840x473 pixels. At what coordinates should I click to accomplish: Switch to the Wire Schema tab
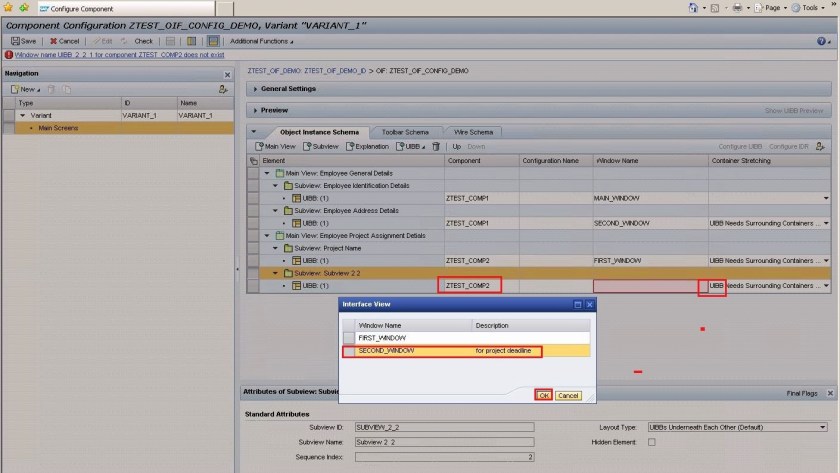[473, 132]
